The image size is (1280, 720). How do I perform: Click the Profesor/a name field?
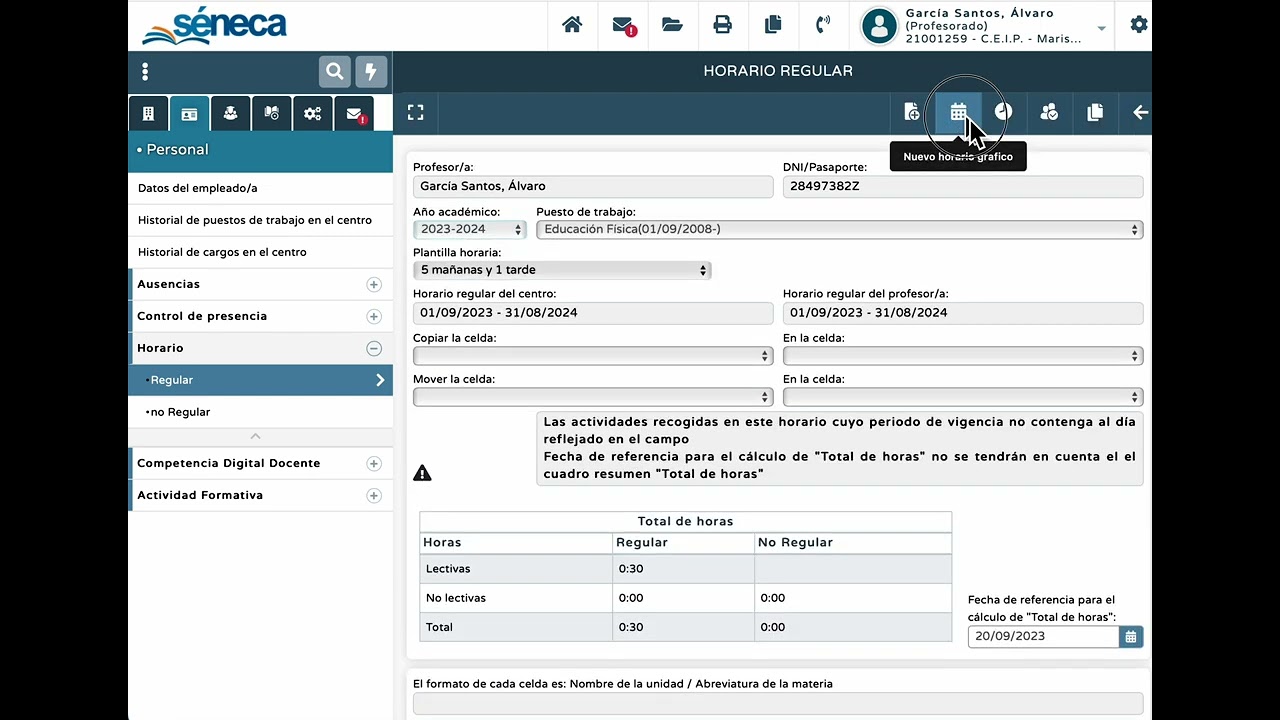[593, 186]
